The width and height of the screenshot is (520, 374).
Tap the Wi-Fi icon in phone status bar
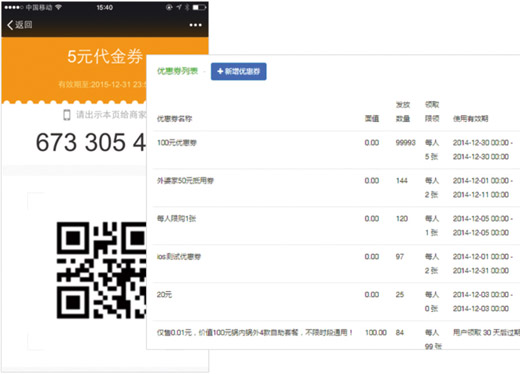(59, 7)
